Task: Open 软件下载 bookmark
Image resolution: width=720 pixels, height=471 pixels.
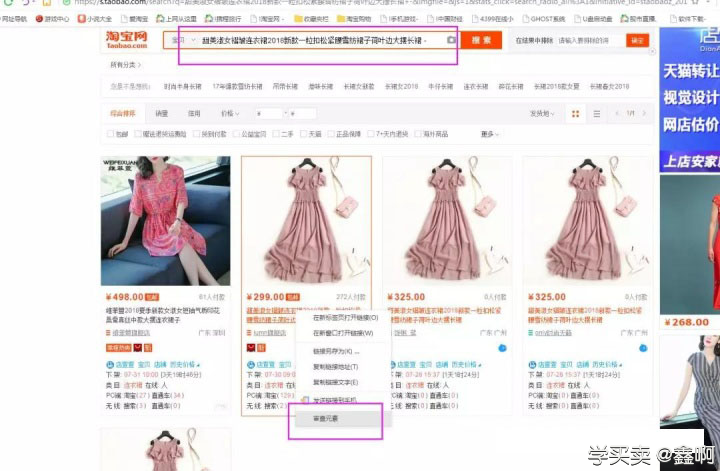Action: point(687,19)
